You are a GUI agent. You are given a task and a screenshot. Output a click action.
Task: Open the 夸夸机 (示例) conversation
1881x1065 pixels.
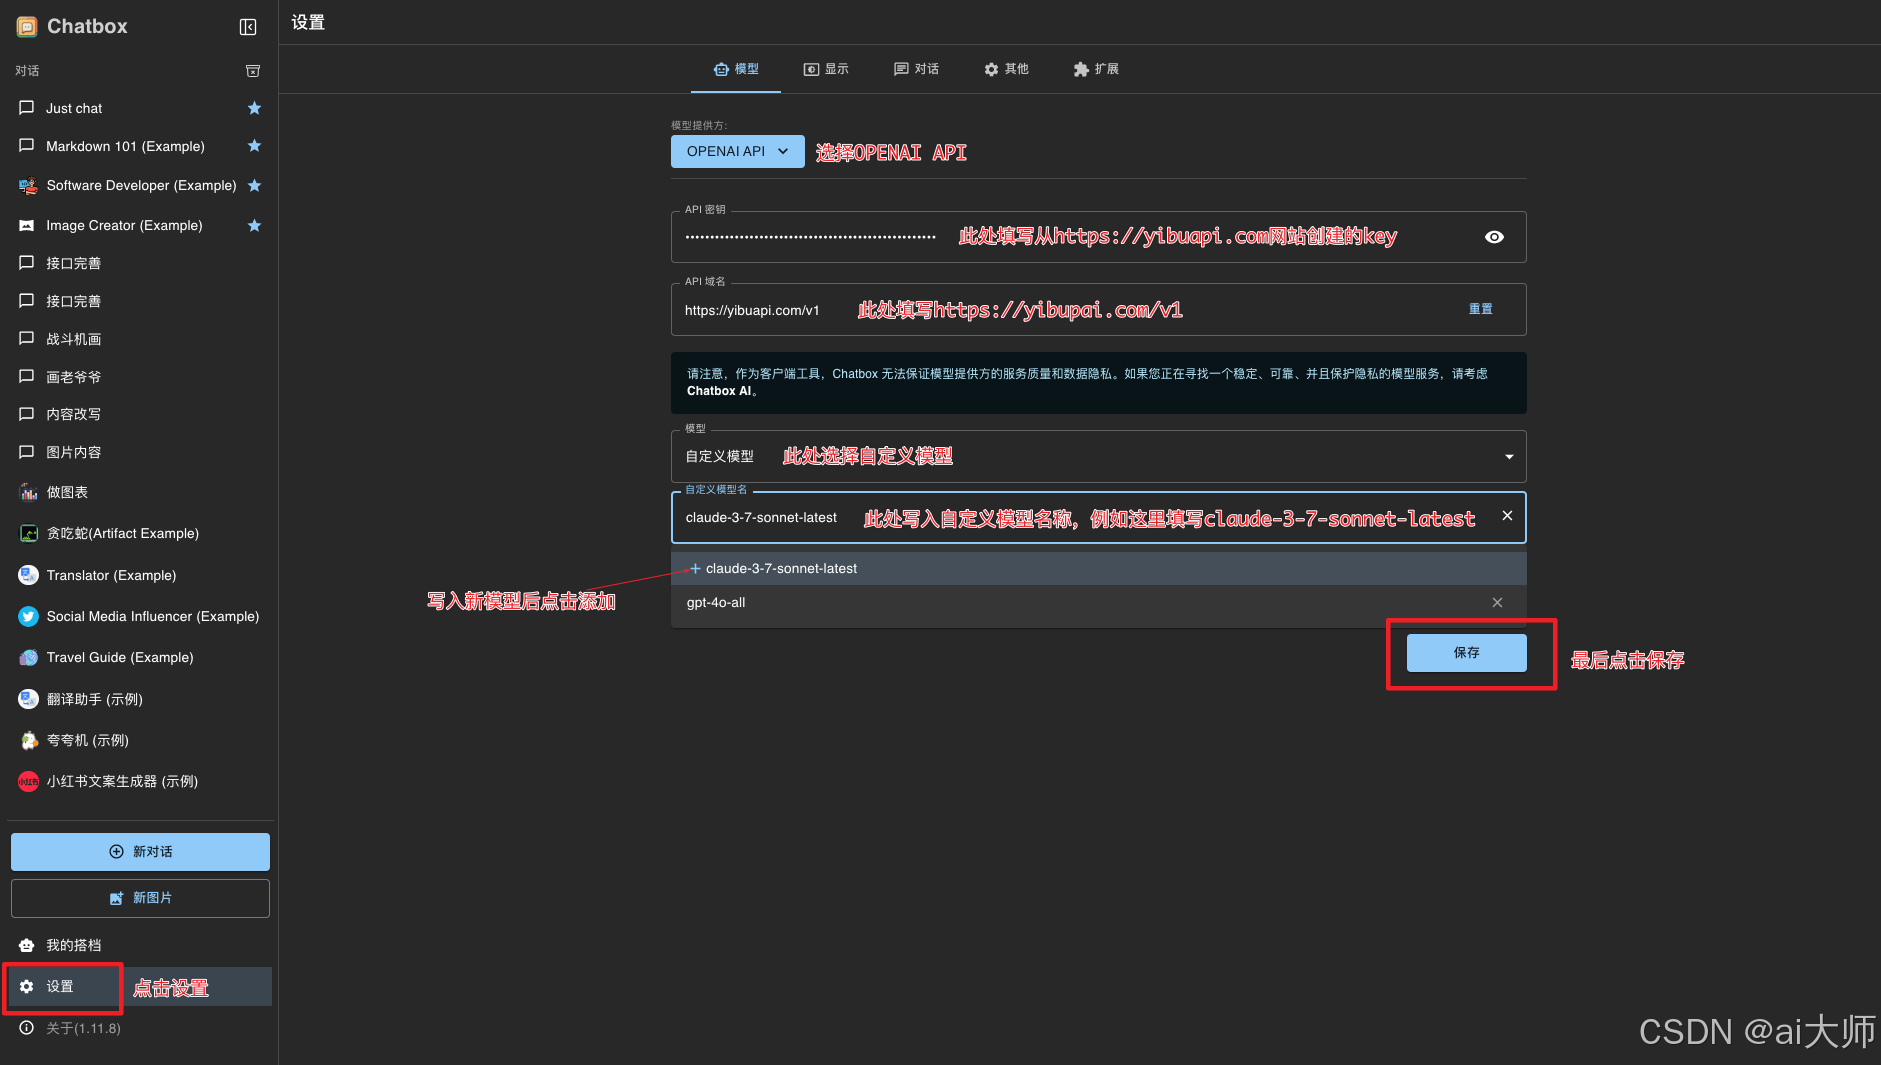pyautogui.click(x=140, y=740)
